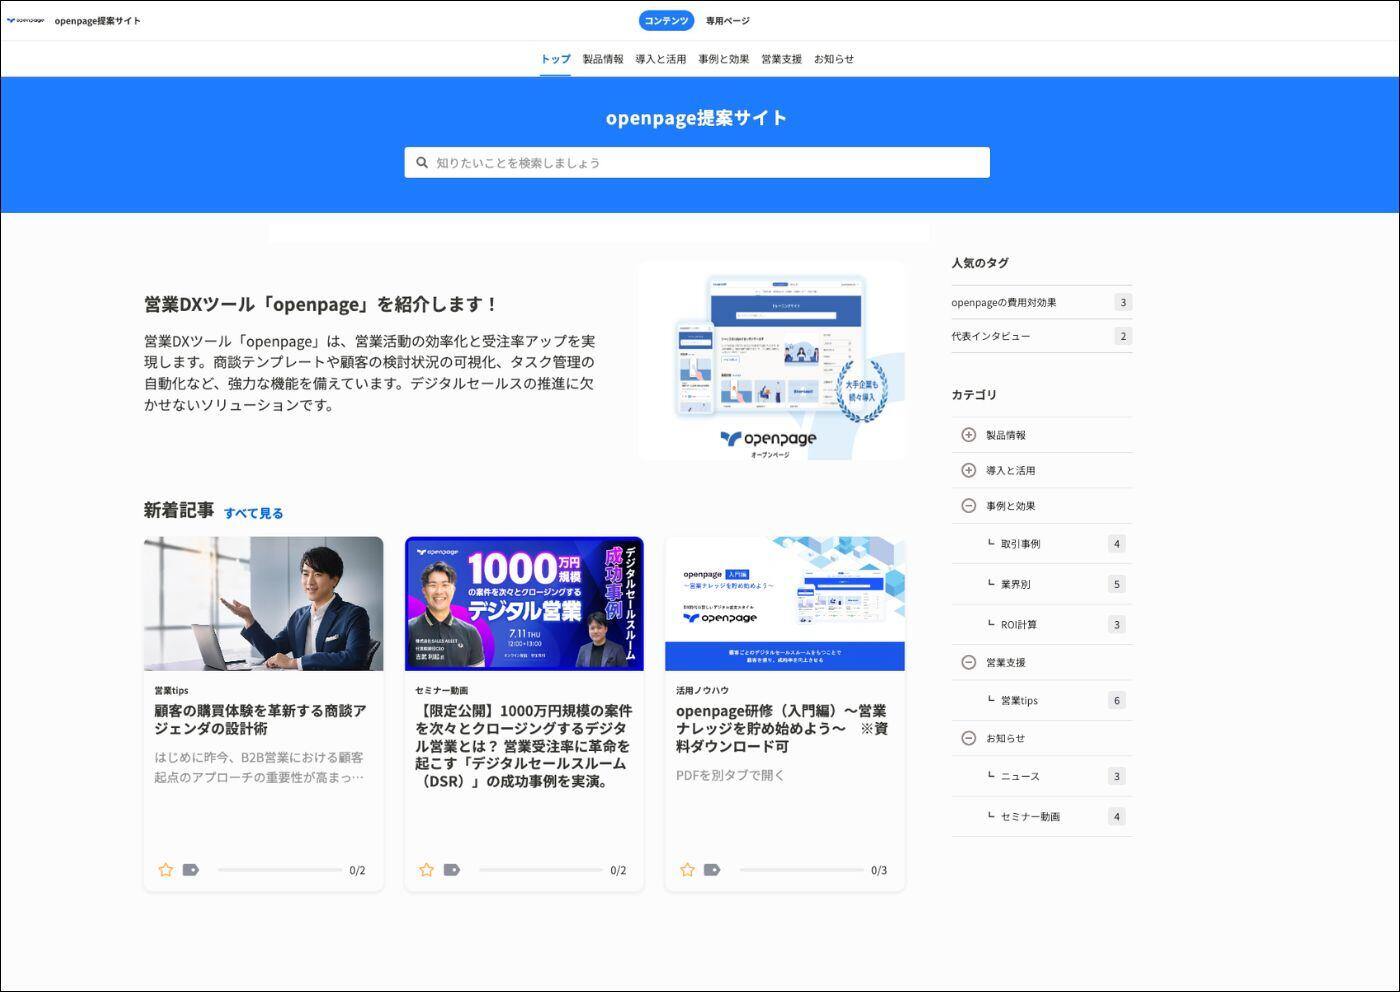This screenshot has width=1400, height=992.
Task: Collapse the 事例と効果 category
Action: pyautogui.click(x=968, y=506)
